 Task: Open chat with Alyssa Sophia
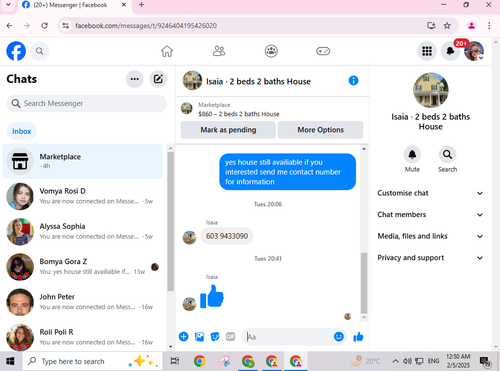tap(82, 231)
